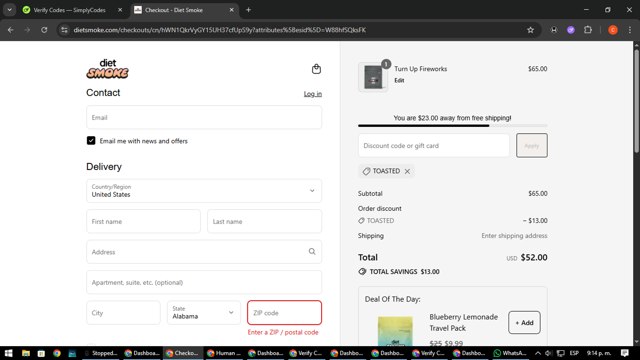Apply the discount code
This screenshot has width=640, height=360.
531,145
